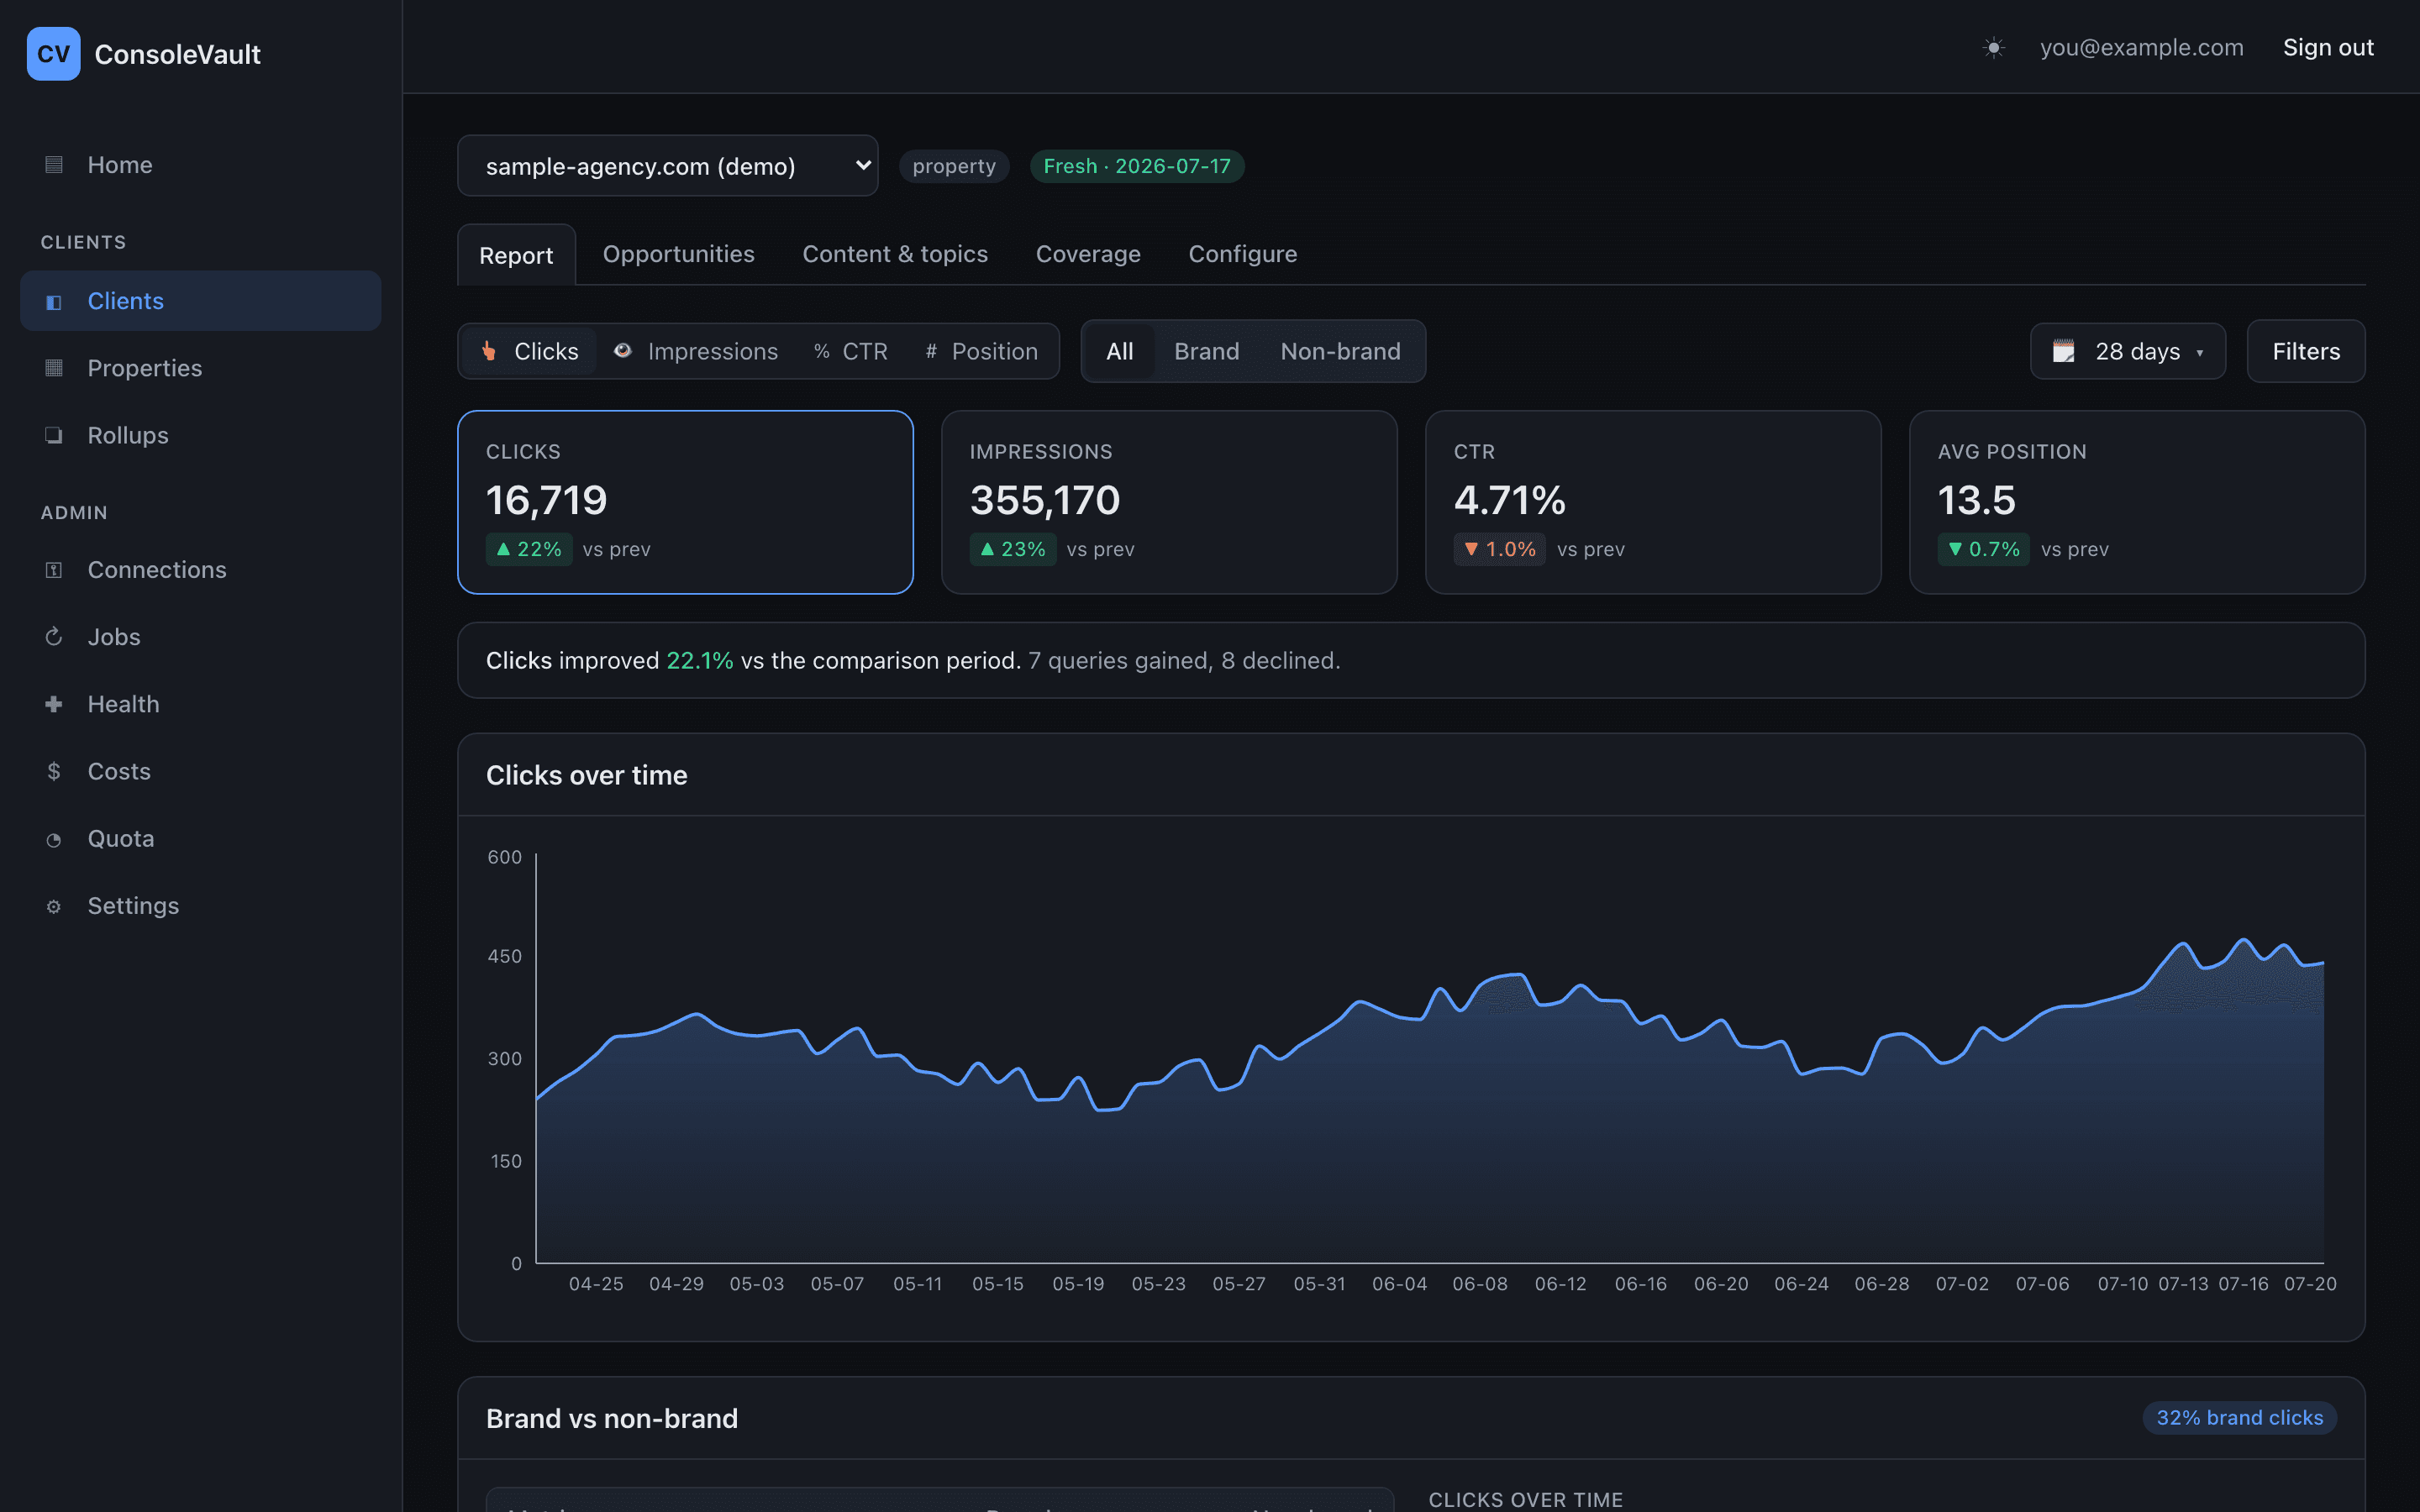Click the Settings gear icon
2420x1512 pixels.
click(x=54, y=906)
